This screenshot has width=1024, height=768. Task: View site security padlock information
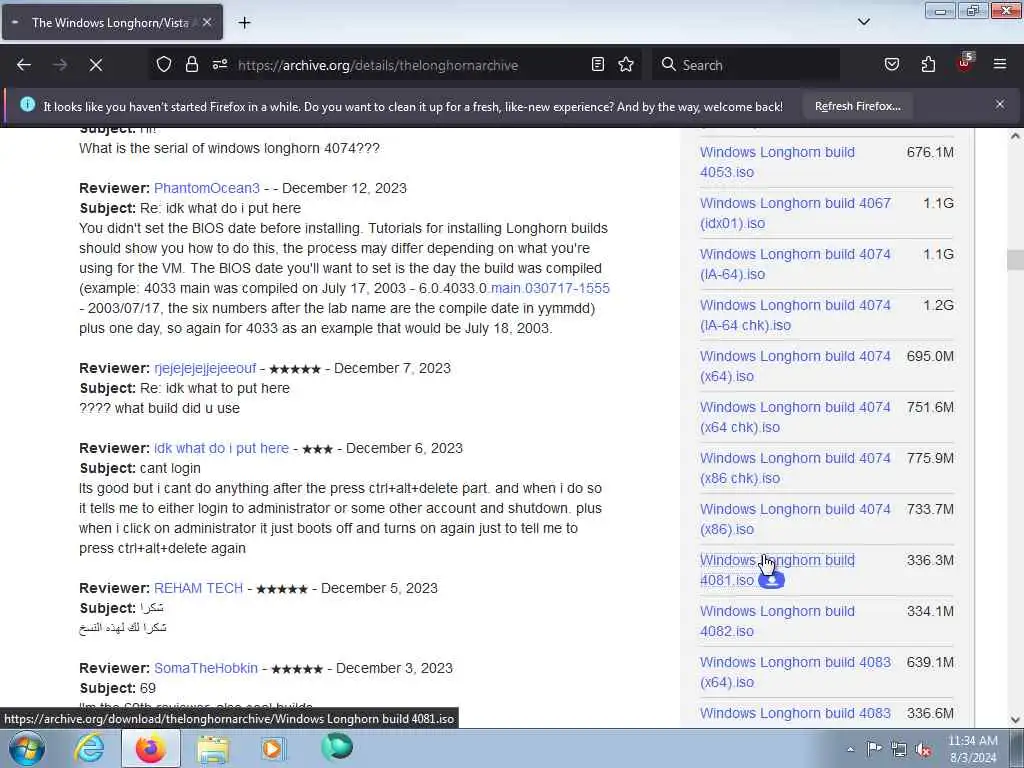[191, 65]
